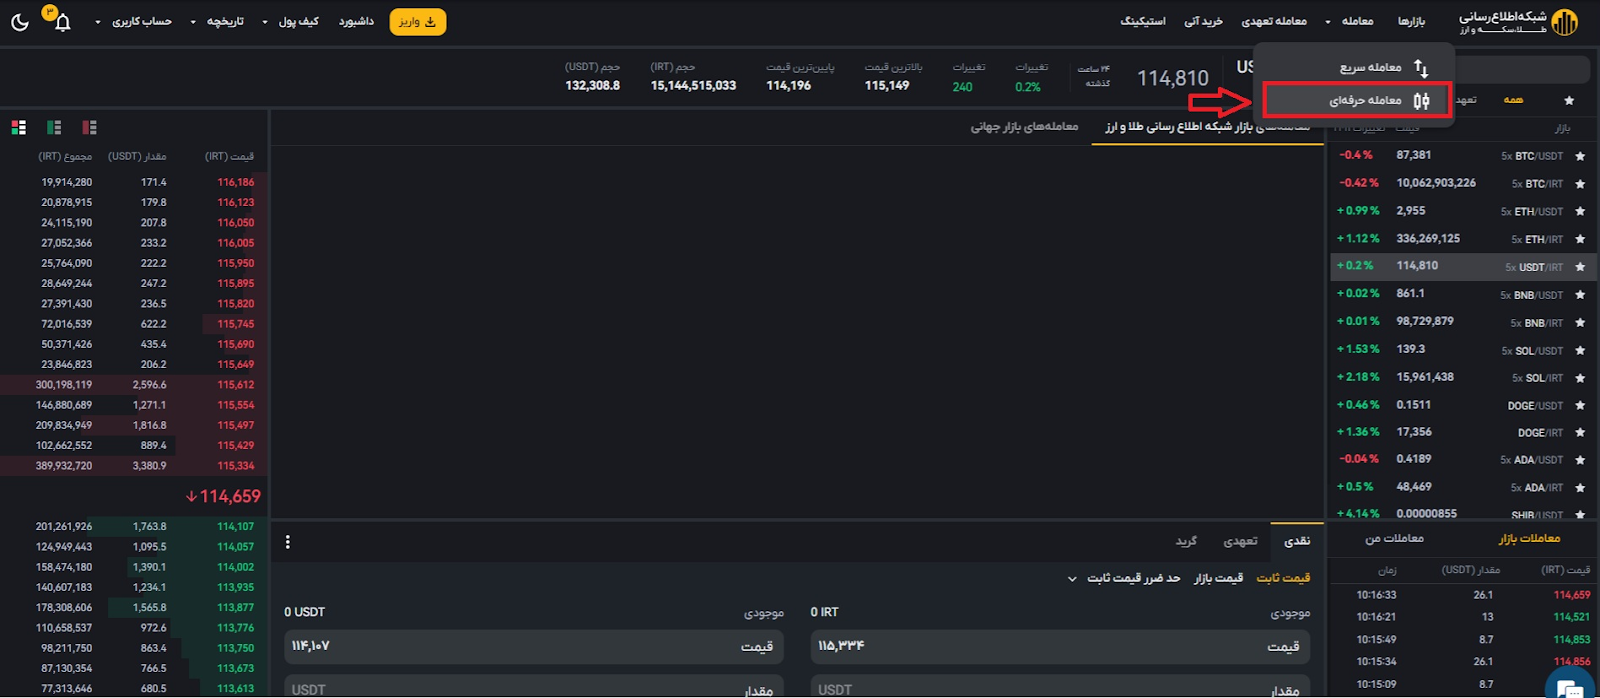The height and width of the screenshot is (698, 1600).
Task: Show only sell orders in order book
Action: 89,127
